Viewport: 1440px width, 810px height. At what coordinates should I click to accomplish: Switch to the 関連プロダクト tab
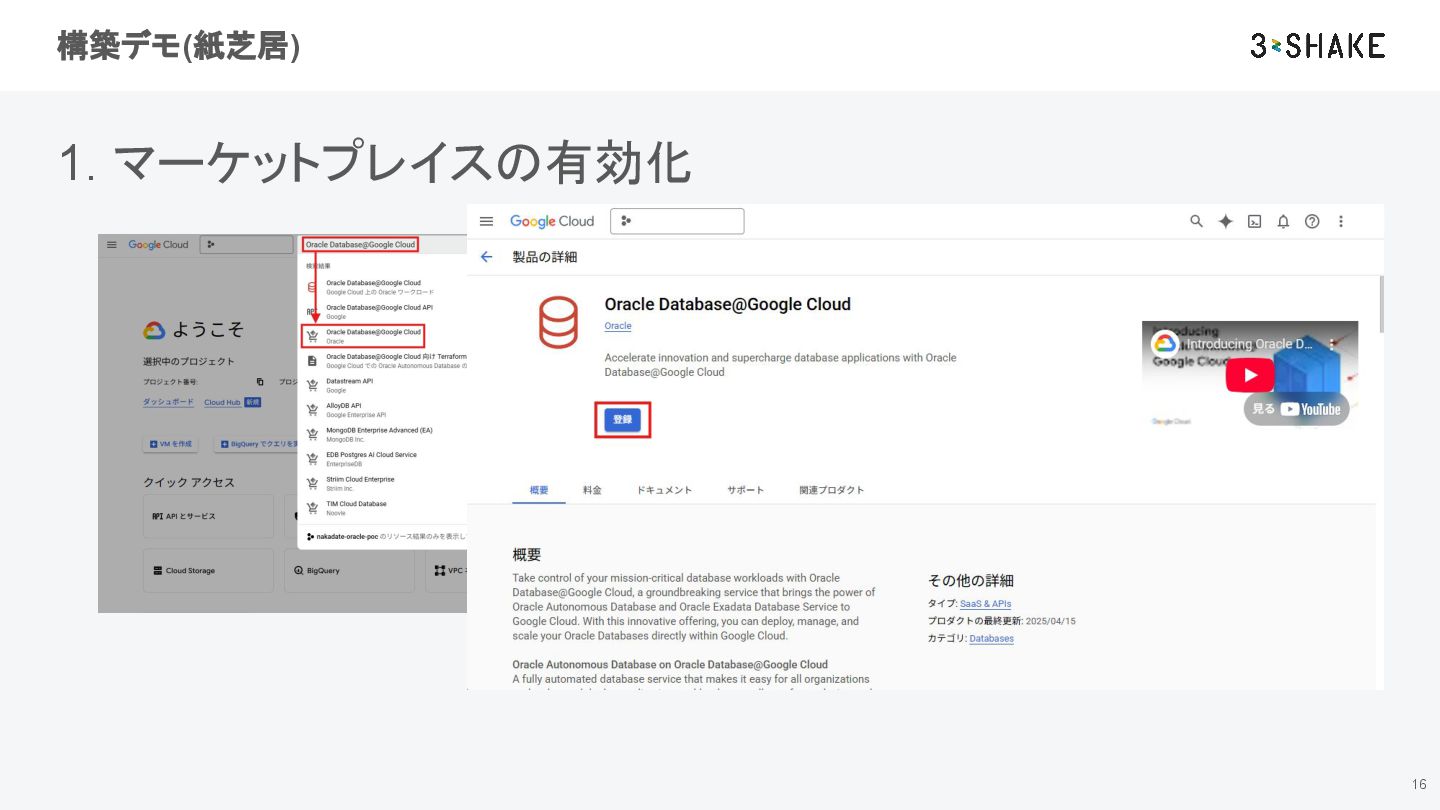tap(832, 490)
